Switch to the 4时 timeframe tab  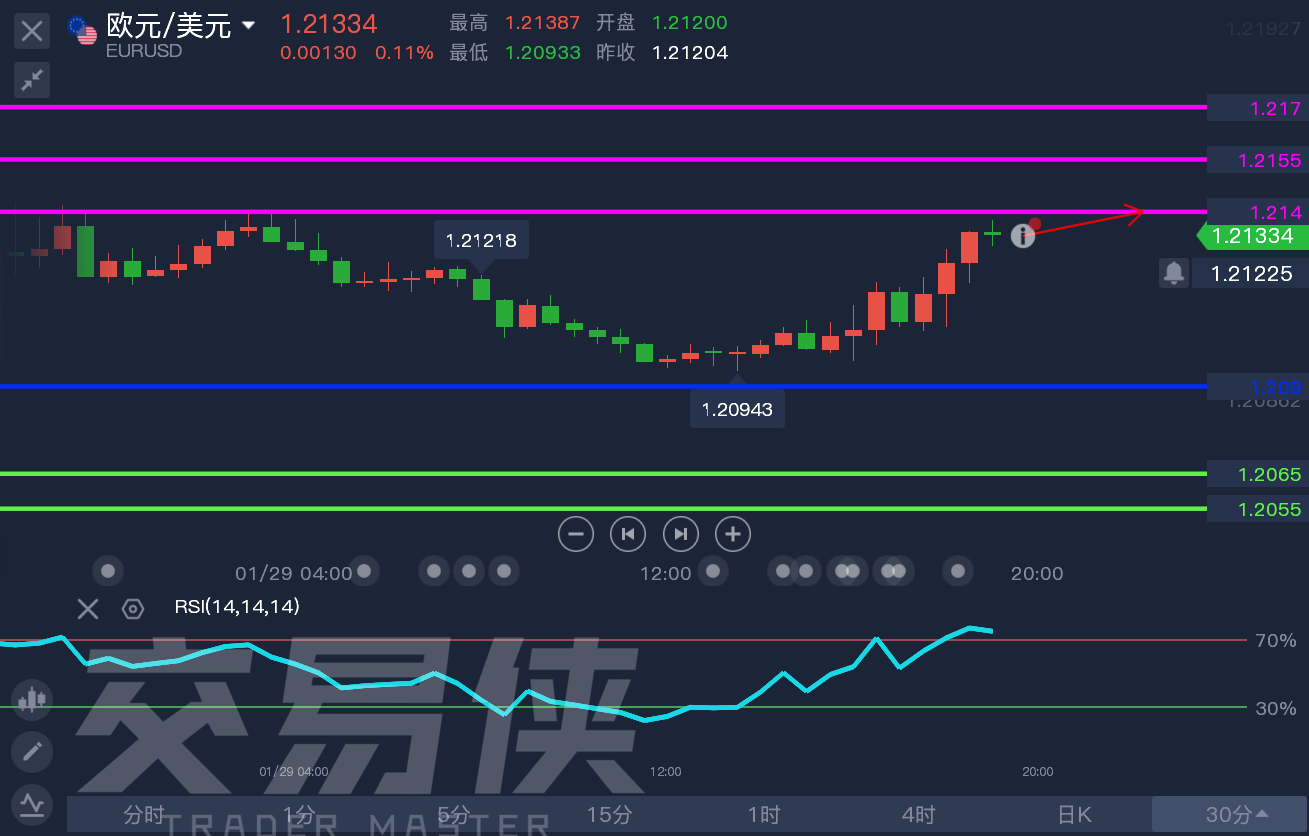pyautogui.click(x=919, y=814)
